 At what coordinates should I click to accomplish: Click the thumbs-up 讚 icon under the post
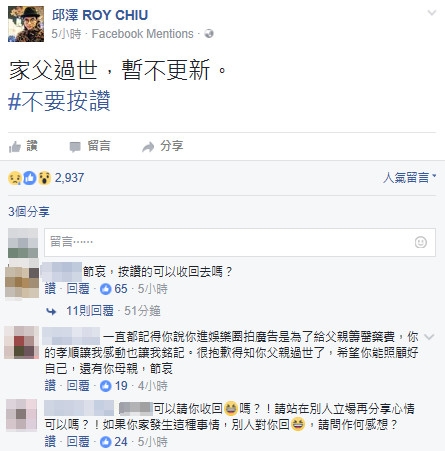[x=15, y=147]
